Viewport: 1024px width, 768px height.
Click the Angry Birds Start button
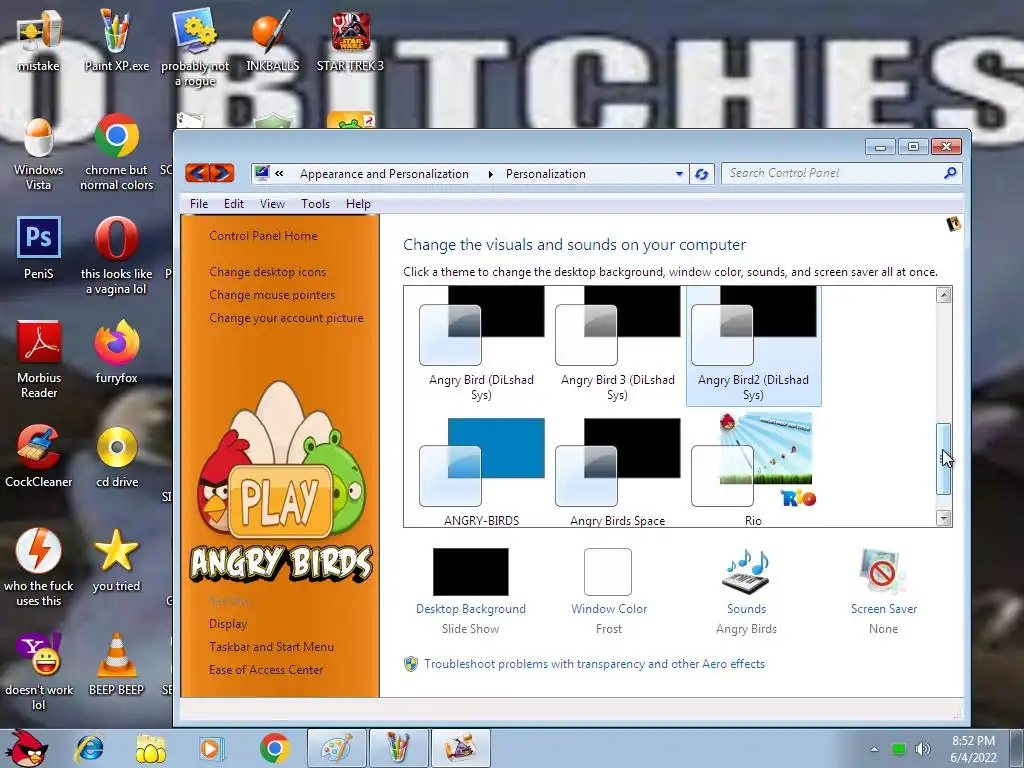pyautogui.click(x=25, y=748)
